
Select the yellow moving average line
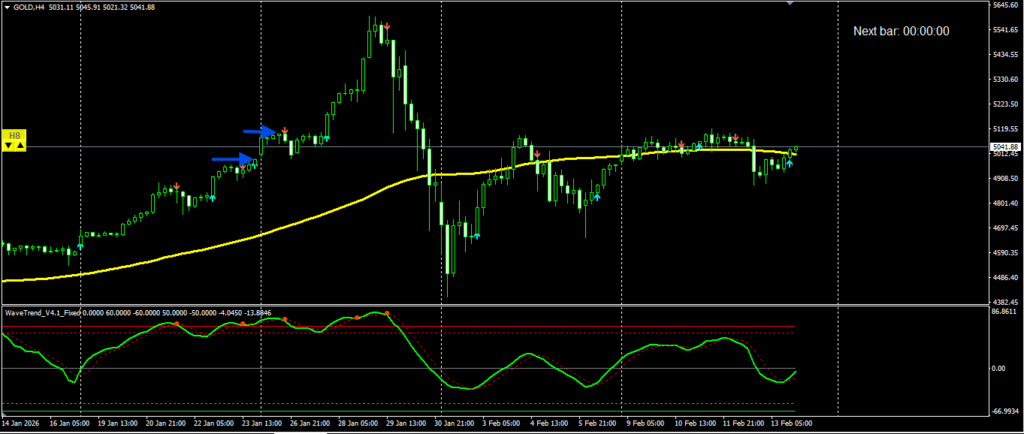tap(300, 221)
